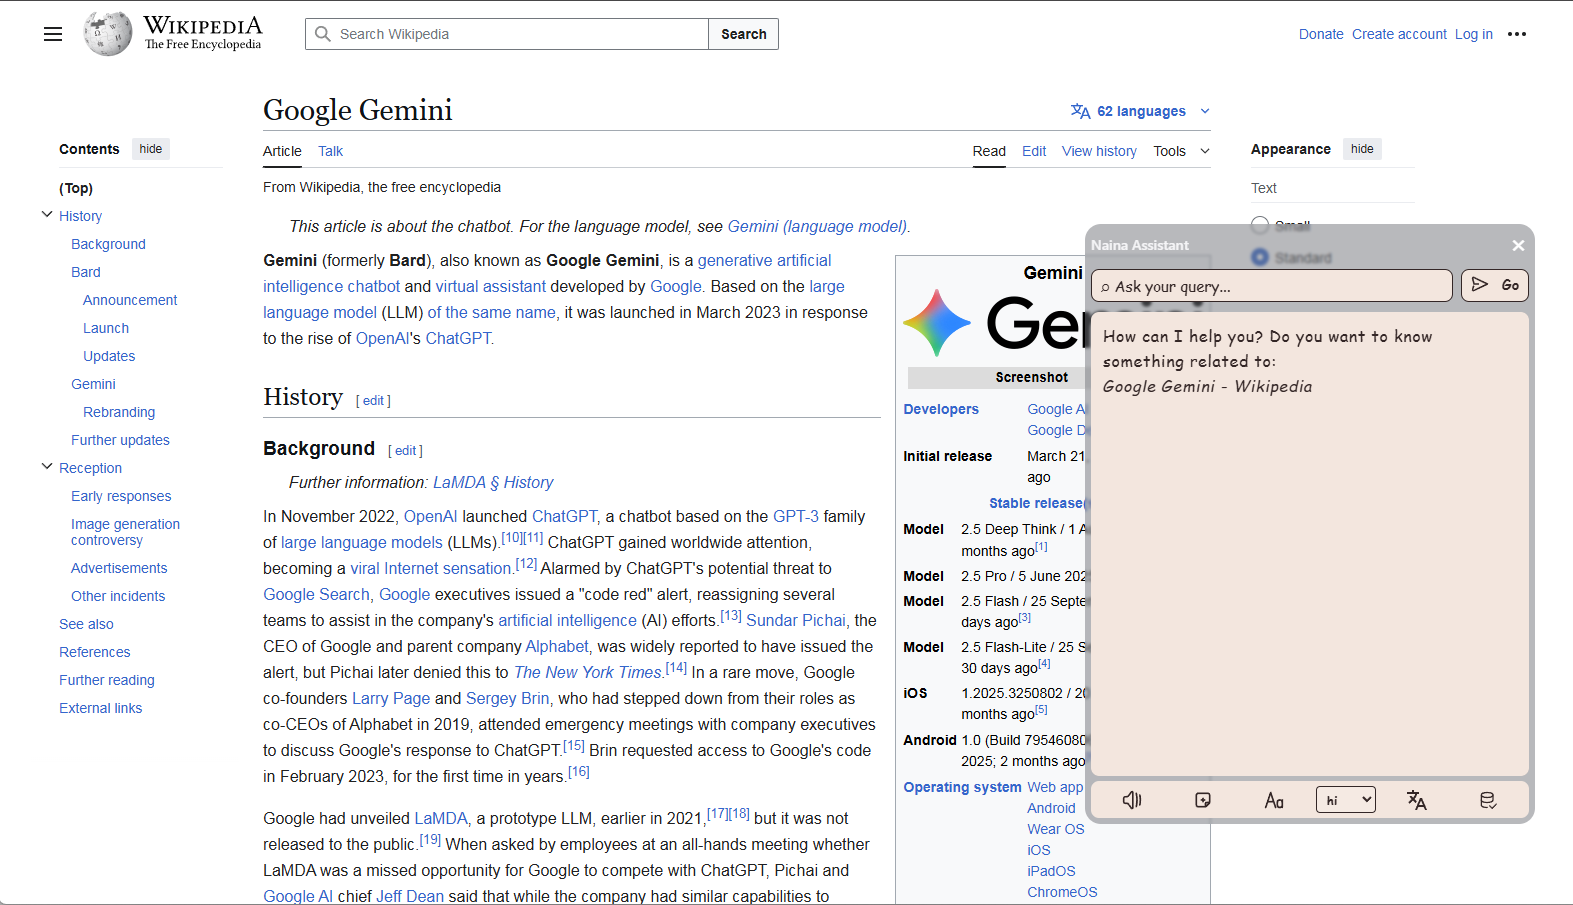The height and width of the screenshot is (905, 1573).
Task: Click the edit link beside Background heading
Action: click(405, 451)
